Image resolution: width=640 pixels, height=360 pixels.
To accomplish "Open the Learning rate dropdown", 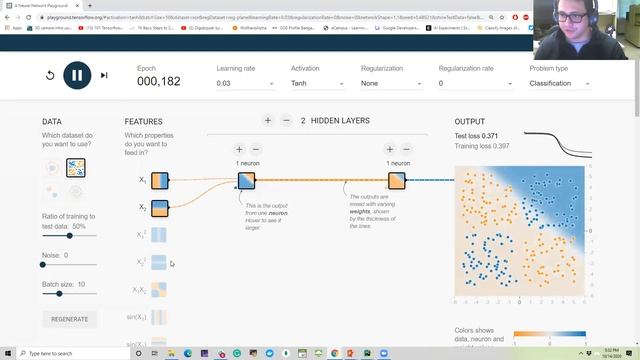I will [245, 83].
